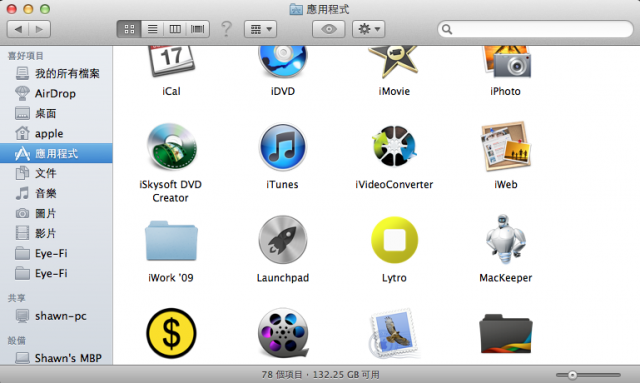The width and height of the screenshot is (640, 383).
Task: Select the yellow dollar sign app icon
Action: point(171,333)
